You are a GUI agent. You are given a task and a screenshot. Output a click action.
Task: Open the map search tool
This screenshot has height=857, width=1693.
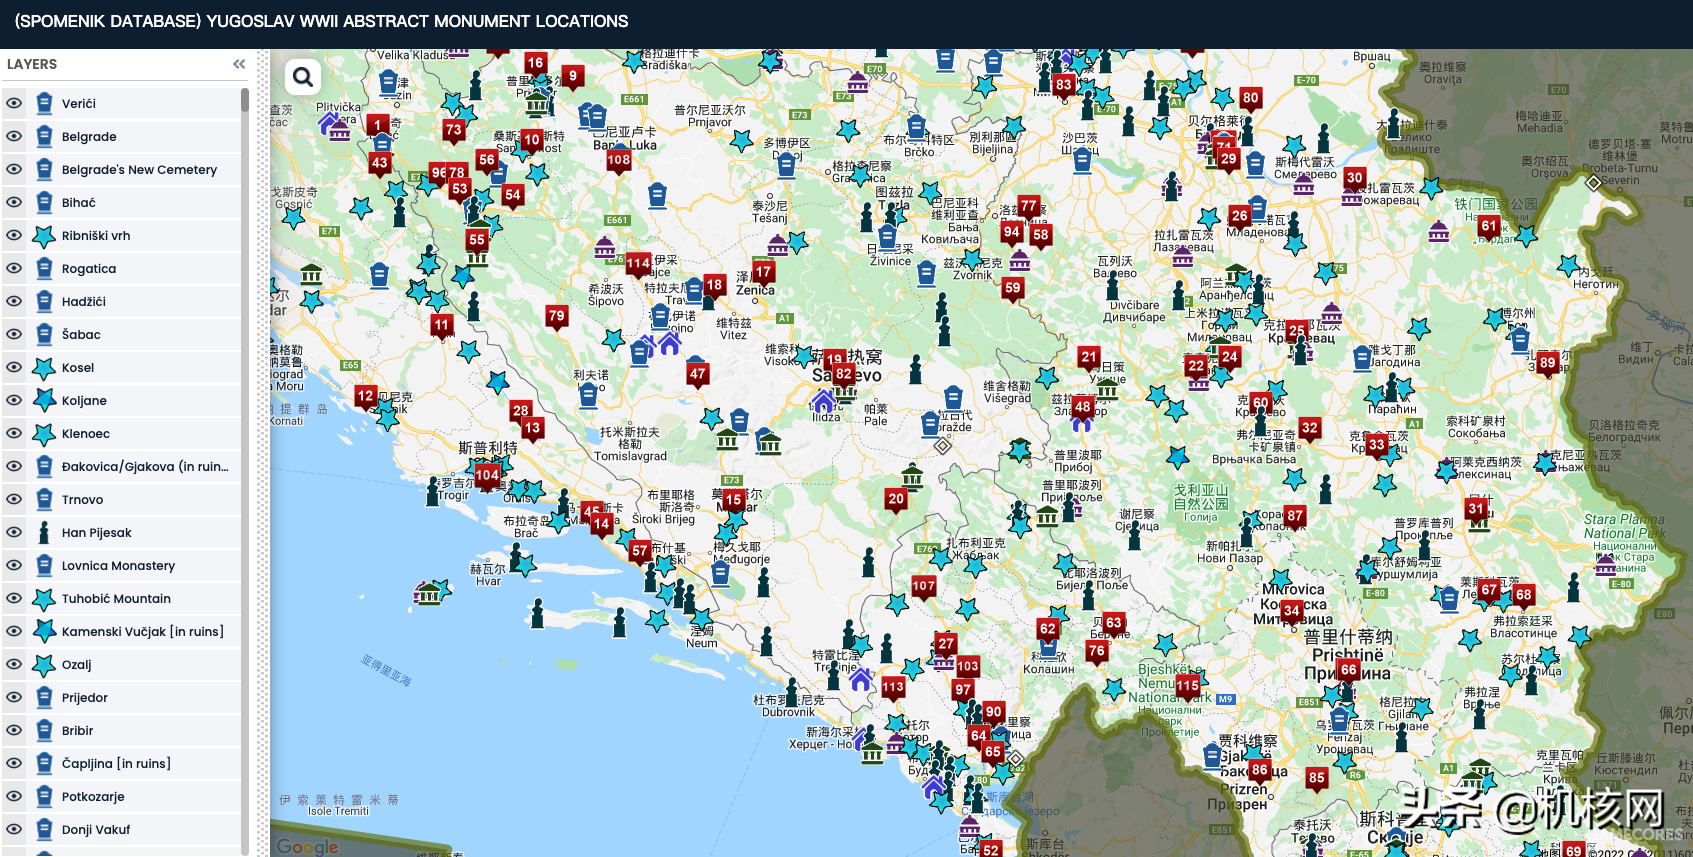tap(303, 76)
